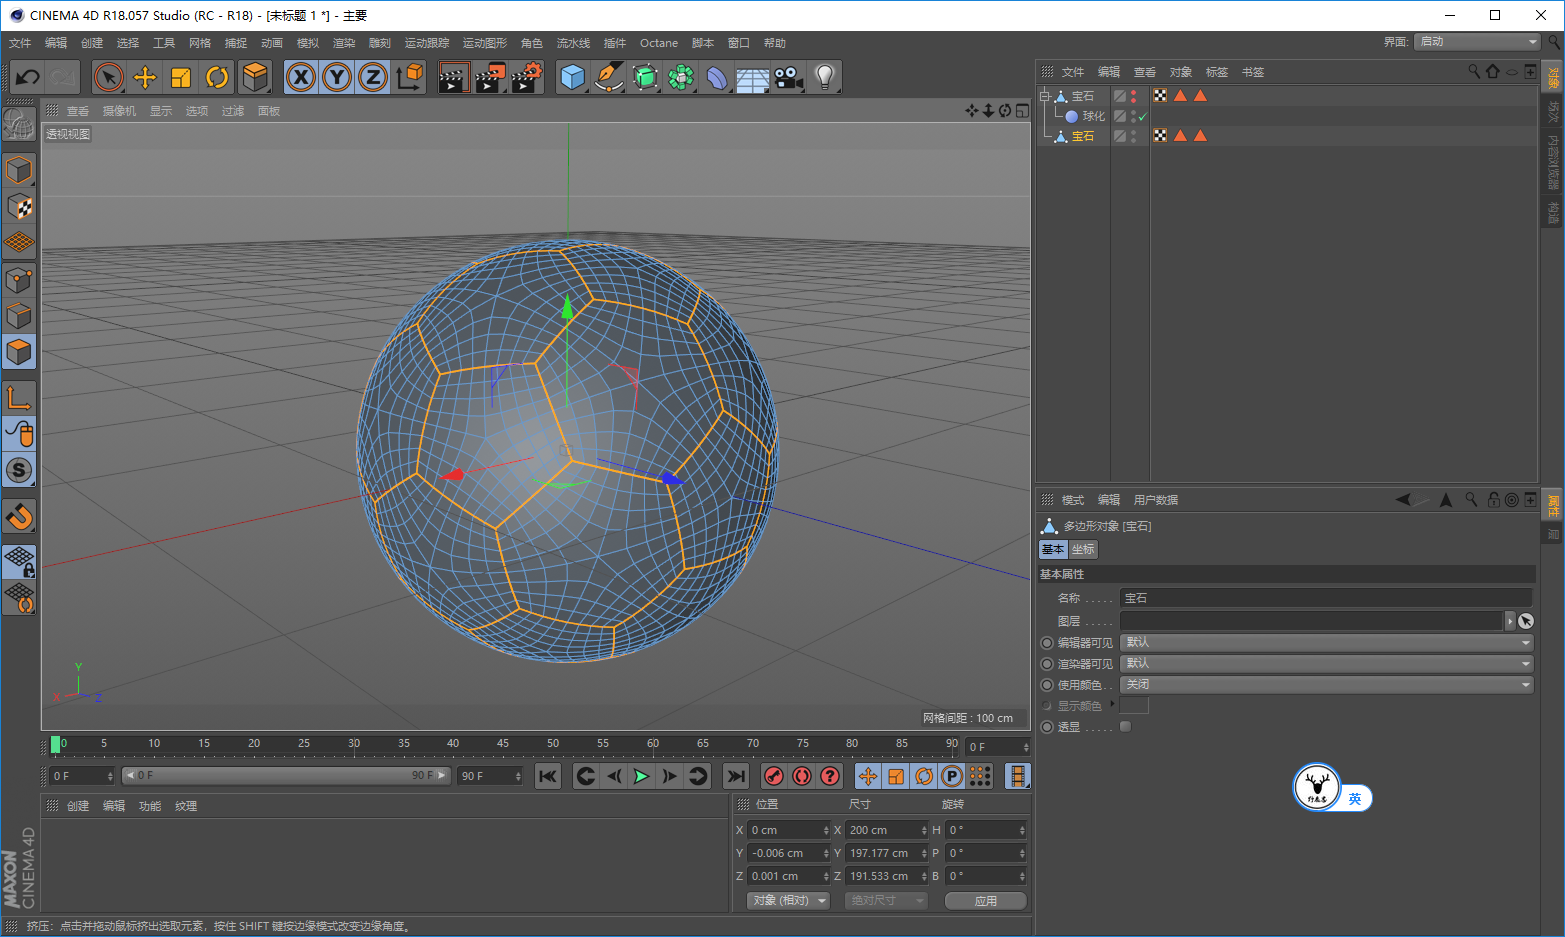Click the timeline range slider bar
The image size is (1565, 937).
tap(286, 776)
